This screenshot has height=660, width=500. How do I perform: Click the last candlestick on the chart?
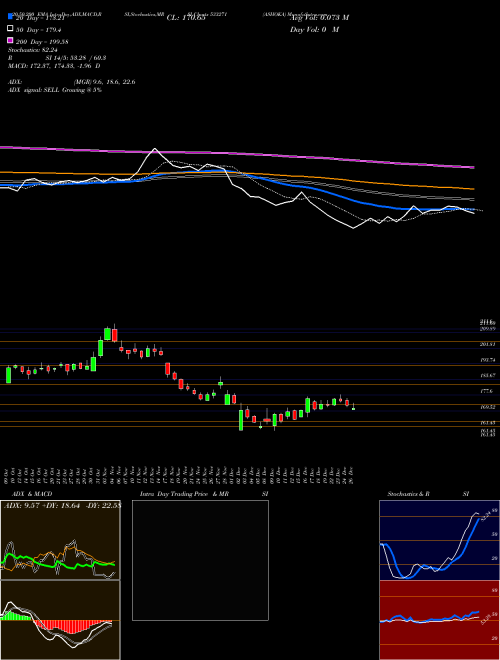click(353, 407)
